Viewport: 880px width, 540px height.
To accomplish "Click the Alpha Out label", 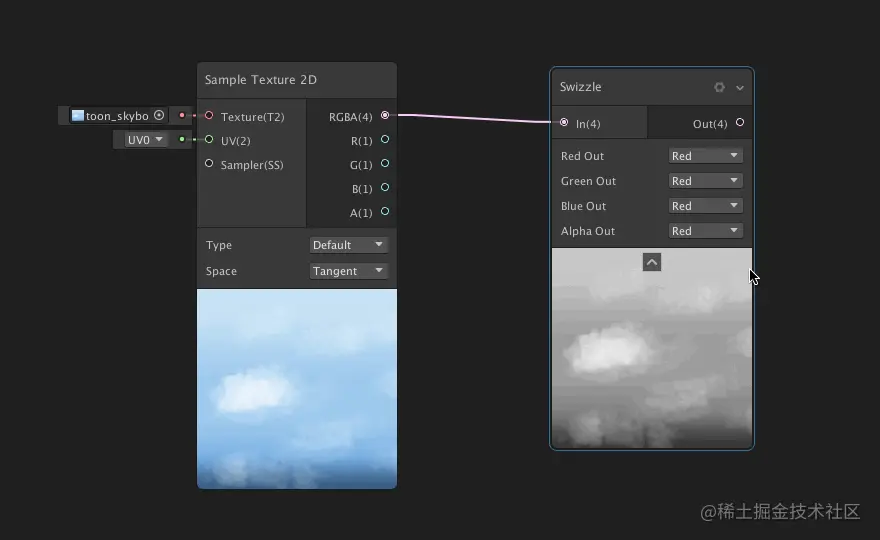I will coord(588,231).
